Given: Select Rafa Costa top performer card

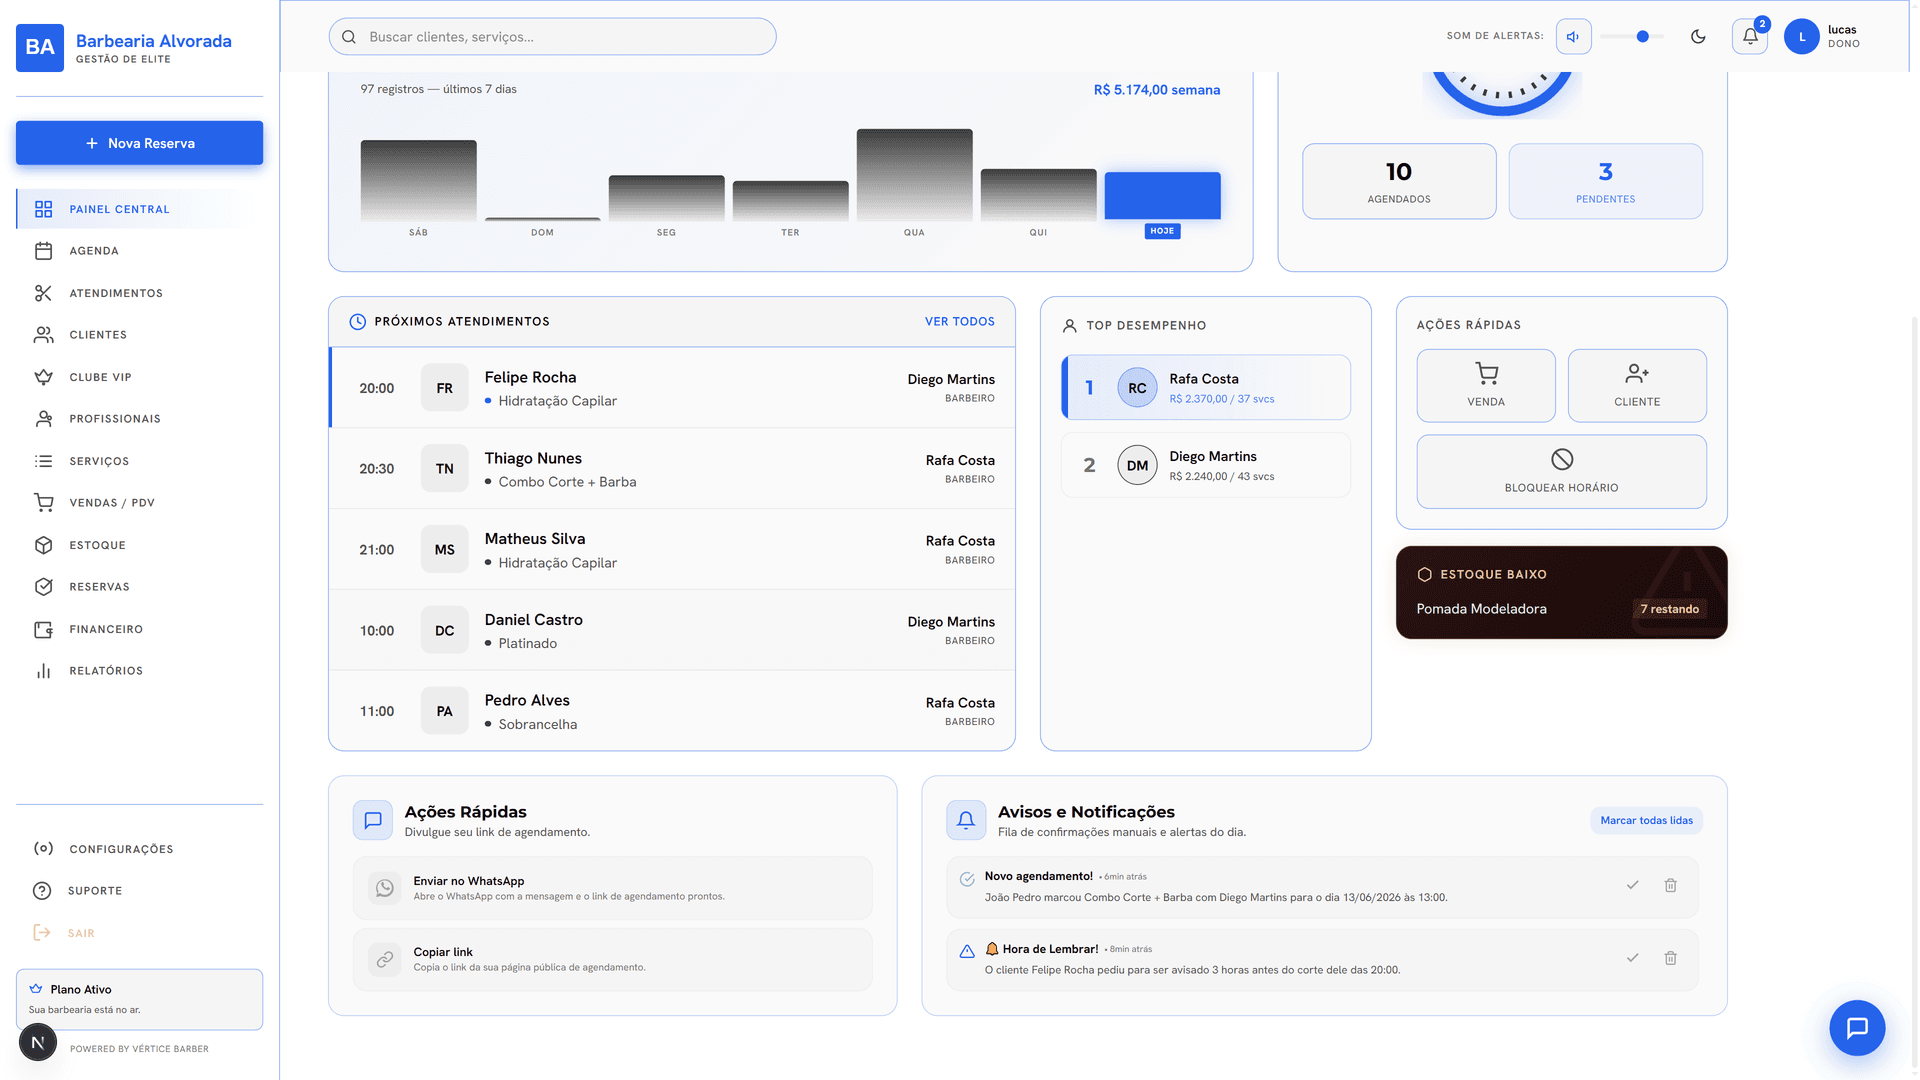Looking at the screenshot, I should pyautogui.click(x=1206, y=388).
